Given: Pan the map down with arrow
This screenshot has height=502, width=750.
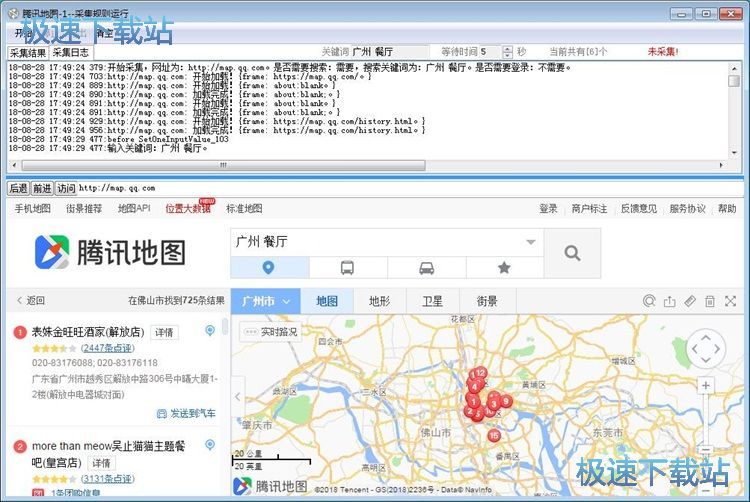Looking at the screenshot, I should [x=706, y=360].
